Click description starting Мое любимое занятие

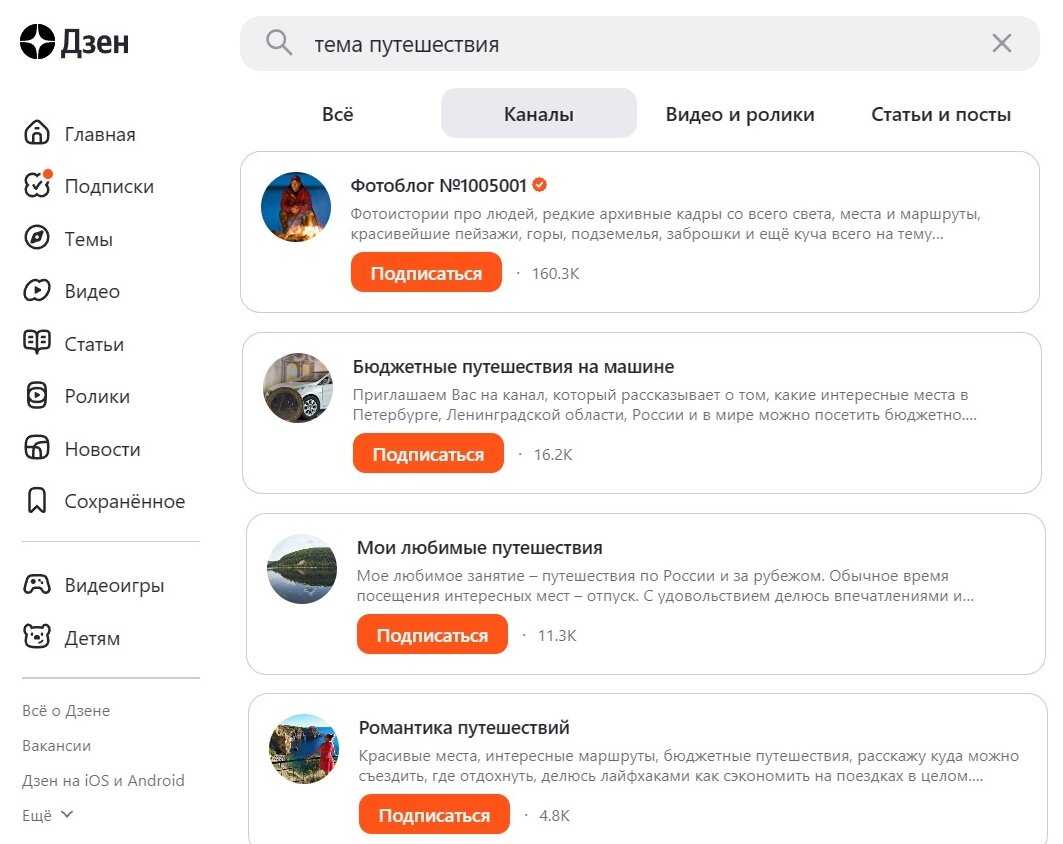[665, 586]
